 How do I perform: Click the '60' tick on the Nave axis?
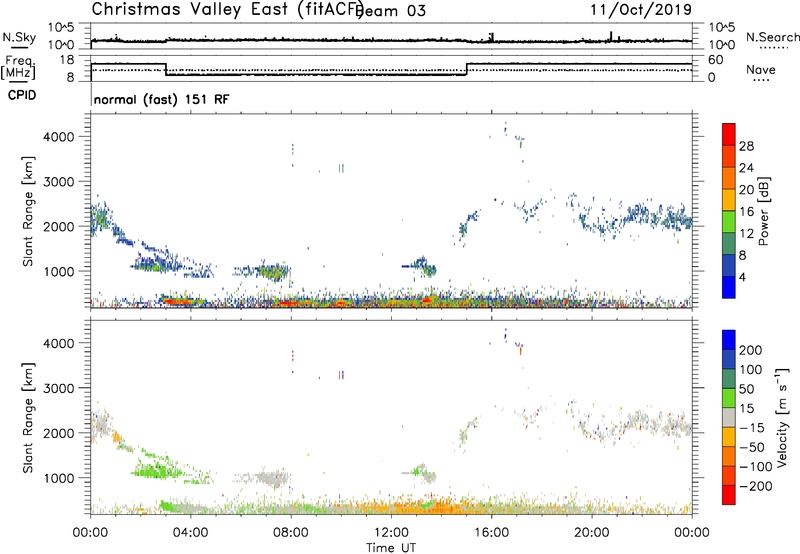[x=716, y=60]
